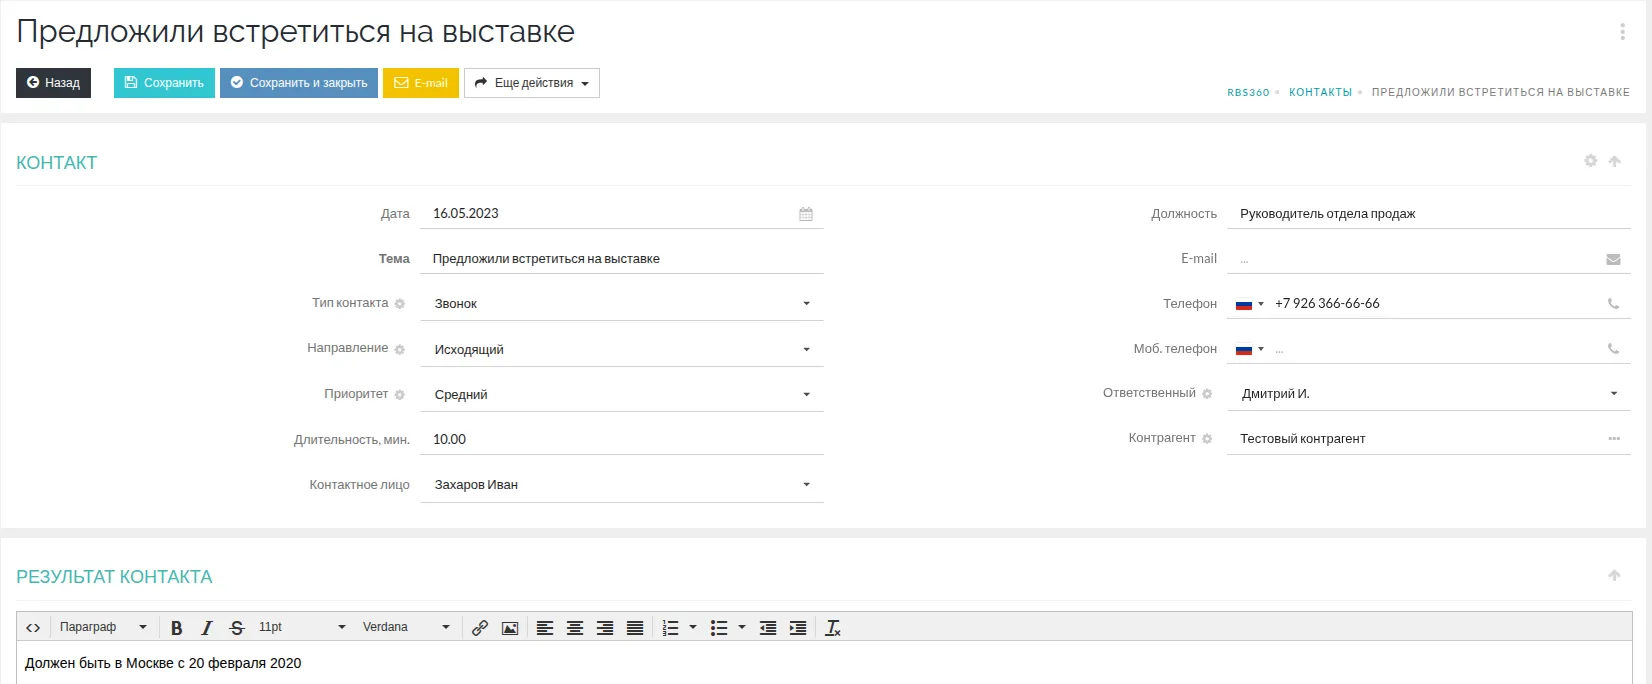The height and width of the screenshot is (684, 1652).
Task: Insert a link in the editor toolbar
Action: pyautogui.click(x=480, y=628)
